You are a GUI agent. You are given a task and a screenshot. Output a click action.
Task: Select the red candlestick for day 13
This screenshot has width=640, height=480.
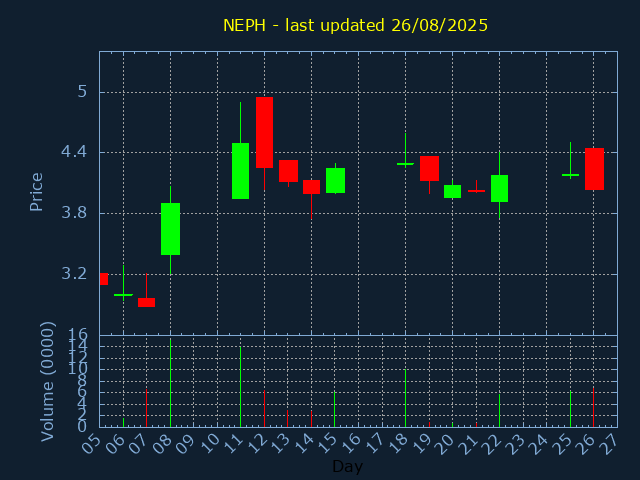(x=288, y=171)
